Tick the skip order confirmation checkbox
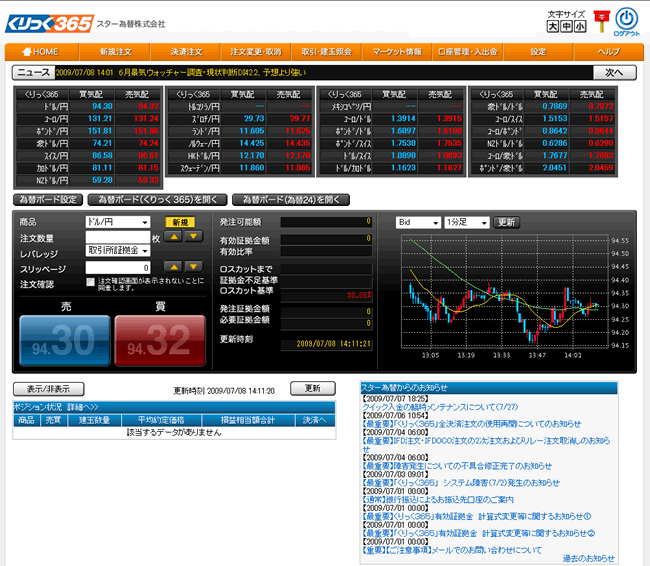 click(x=90, y=282)
